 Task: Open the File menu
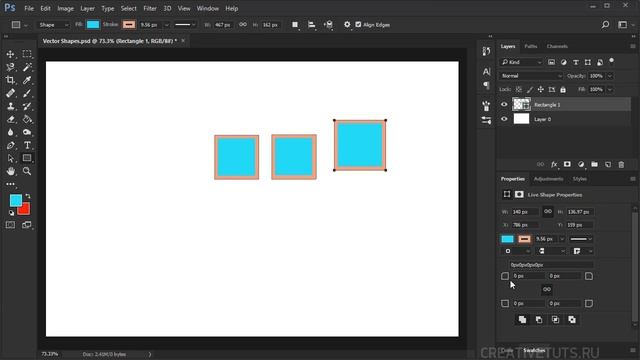pyautogui.click(x=29, y=8)
